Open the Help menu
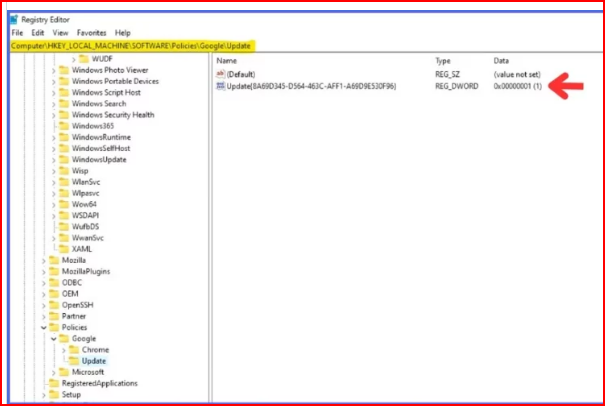Viewport: 605px width, 406px height. tap(123, 33)
